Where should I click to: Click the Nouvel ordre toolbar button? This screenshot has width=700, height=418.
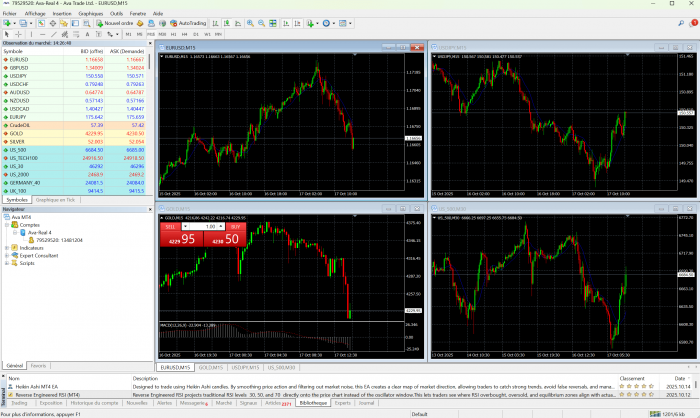coord(115,22)
